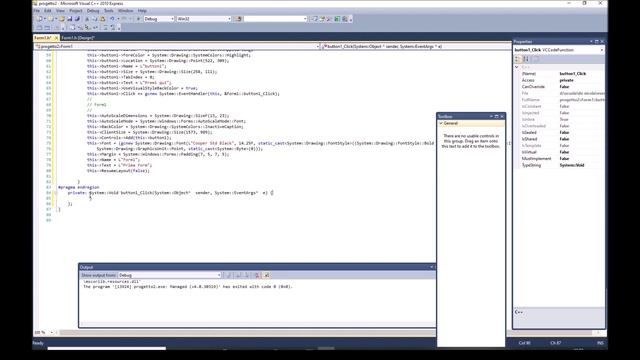Select the IsShared property row
The image size is (640, 360).
[559, 139]
